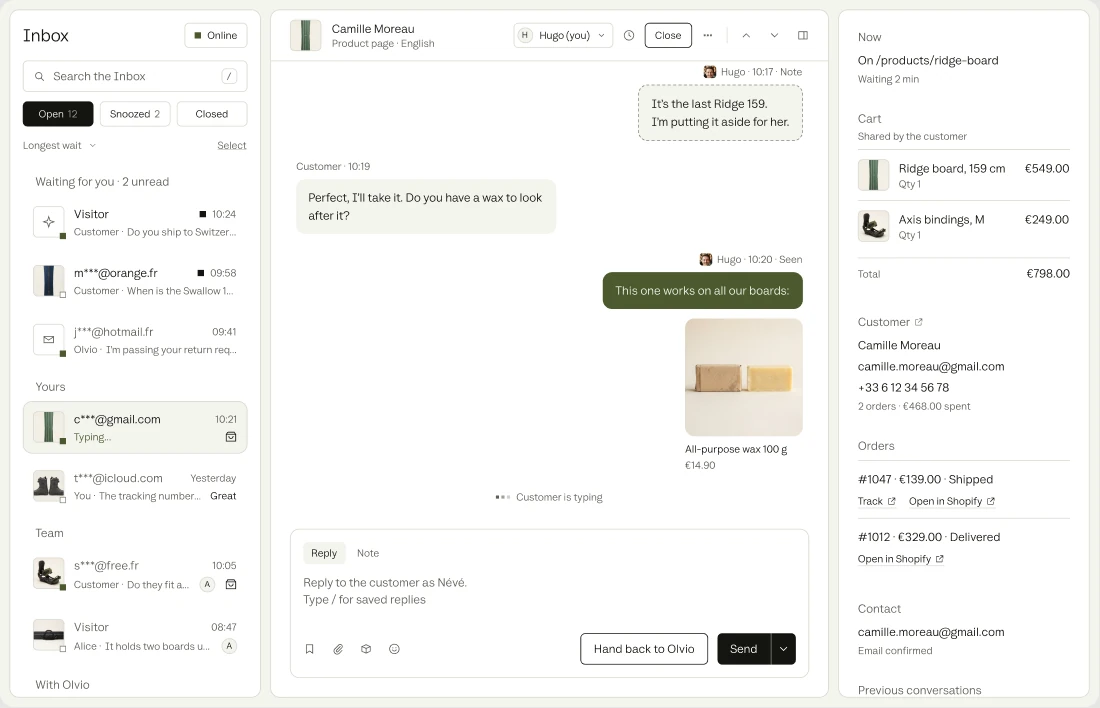
Task: Open the emoji picker icon
Action: [394, 649]
